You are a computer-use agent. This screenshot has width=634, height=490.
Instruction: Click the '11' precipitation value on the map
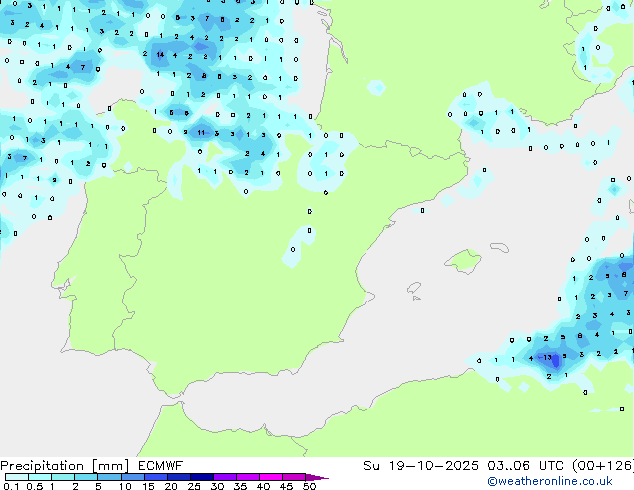click(201, 133)
